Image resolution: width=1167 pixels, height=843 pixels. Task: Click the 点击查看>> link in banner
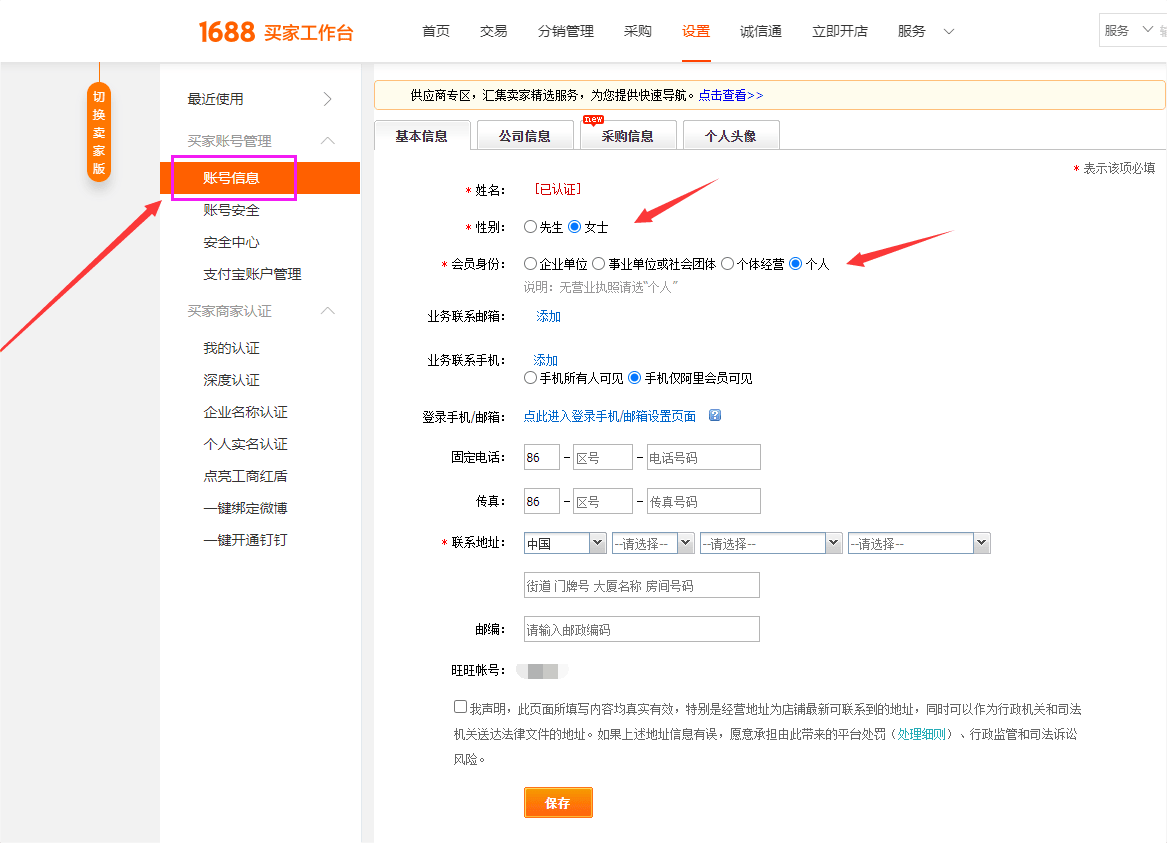tap(731, 95)
